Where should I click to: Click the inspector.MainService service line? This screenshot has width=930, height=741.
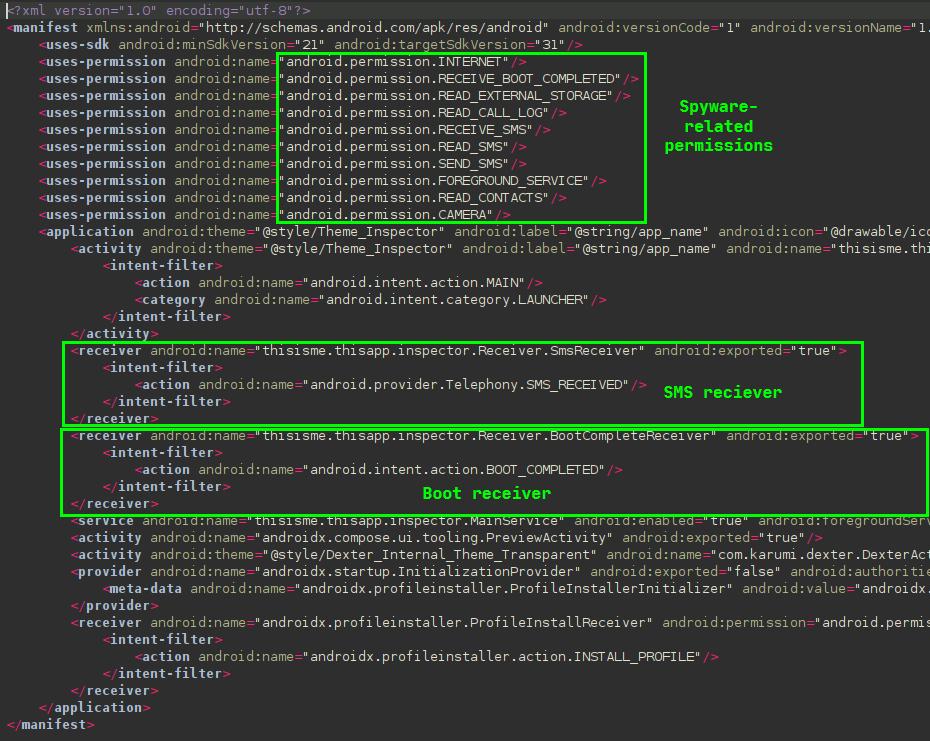click(501, 520)
